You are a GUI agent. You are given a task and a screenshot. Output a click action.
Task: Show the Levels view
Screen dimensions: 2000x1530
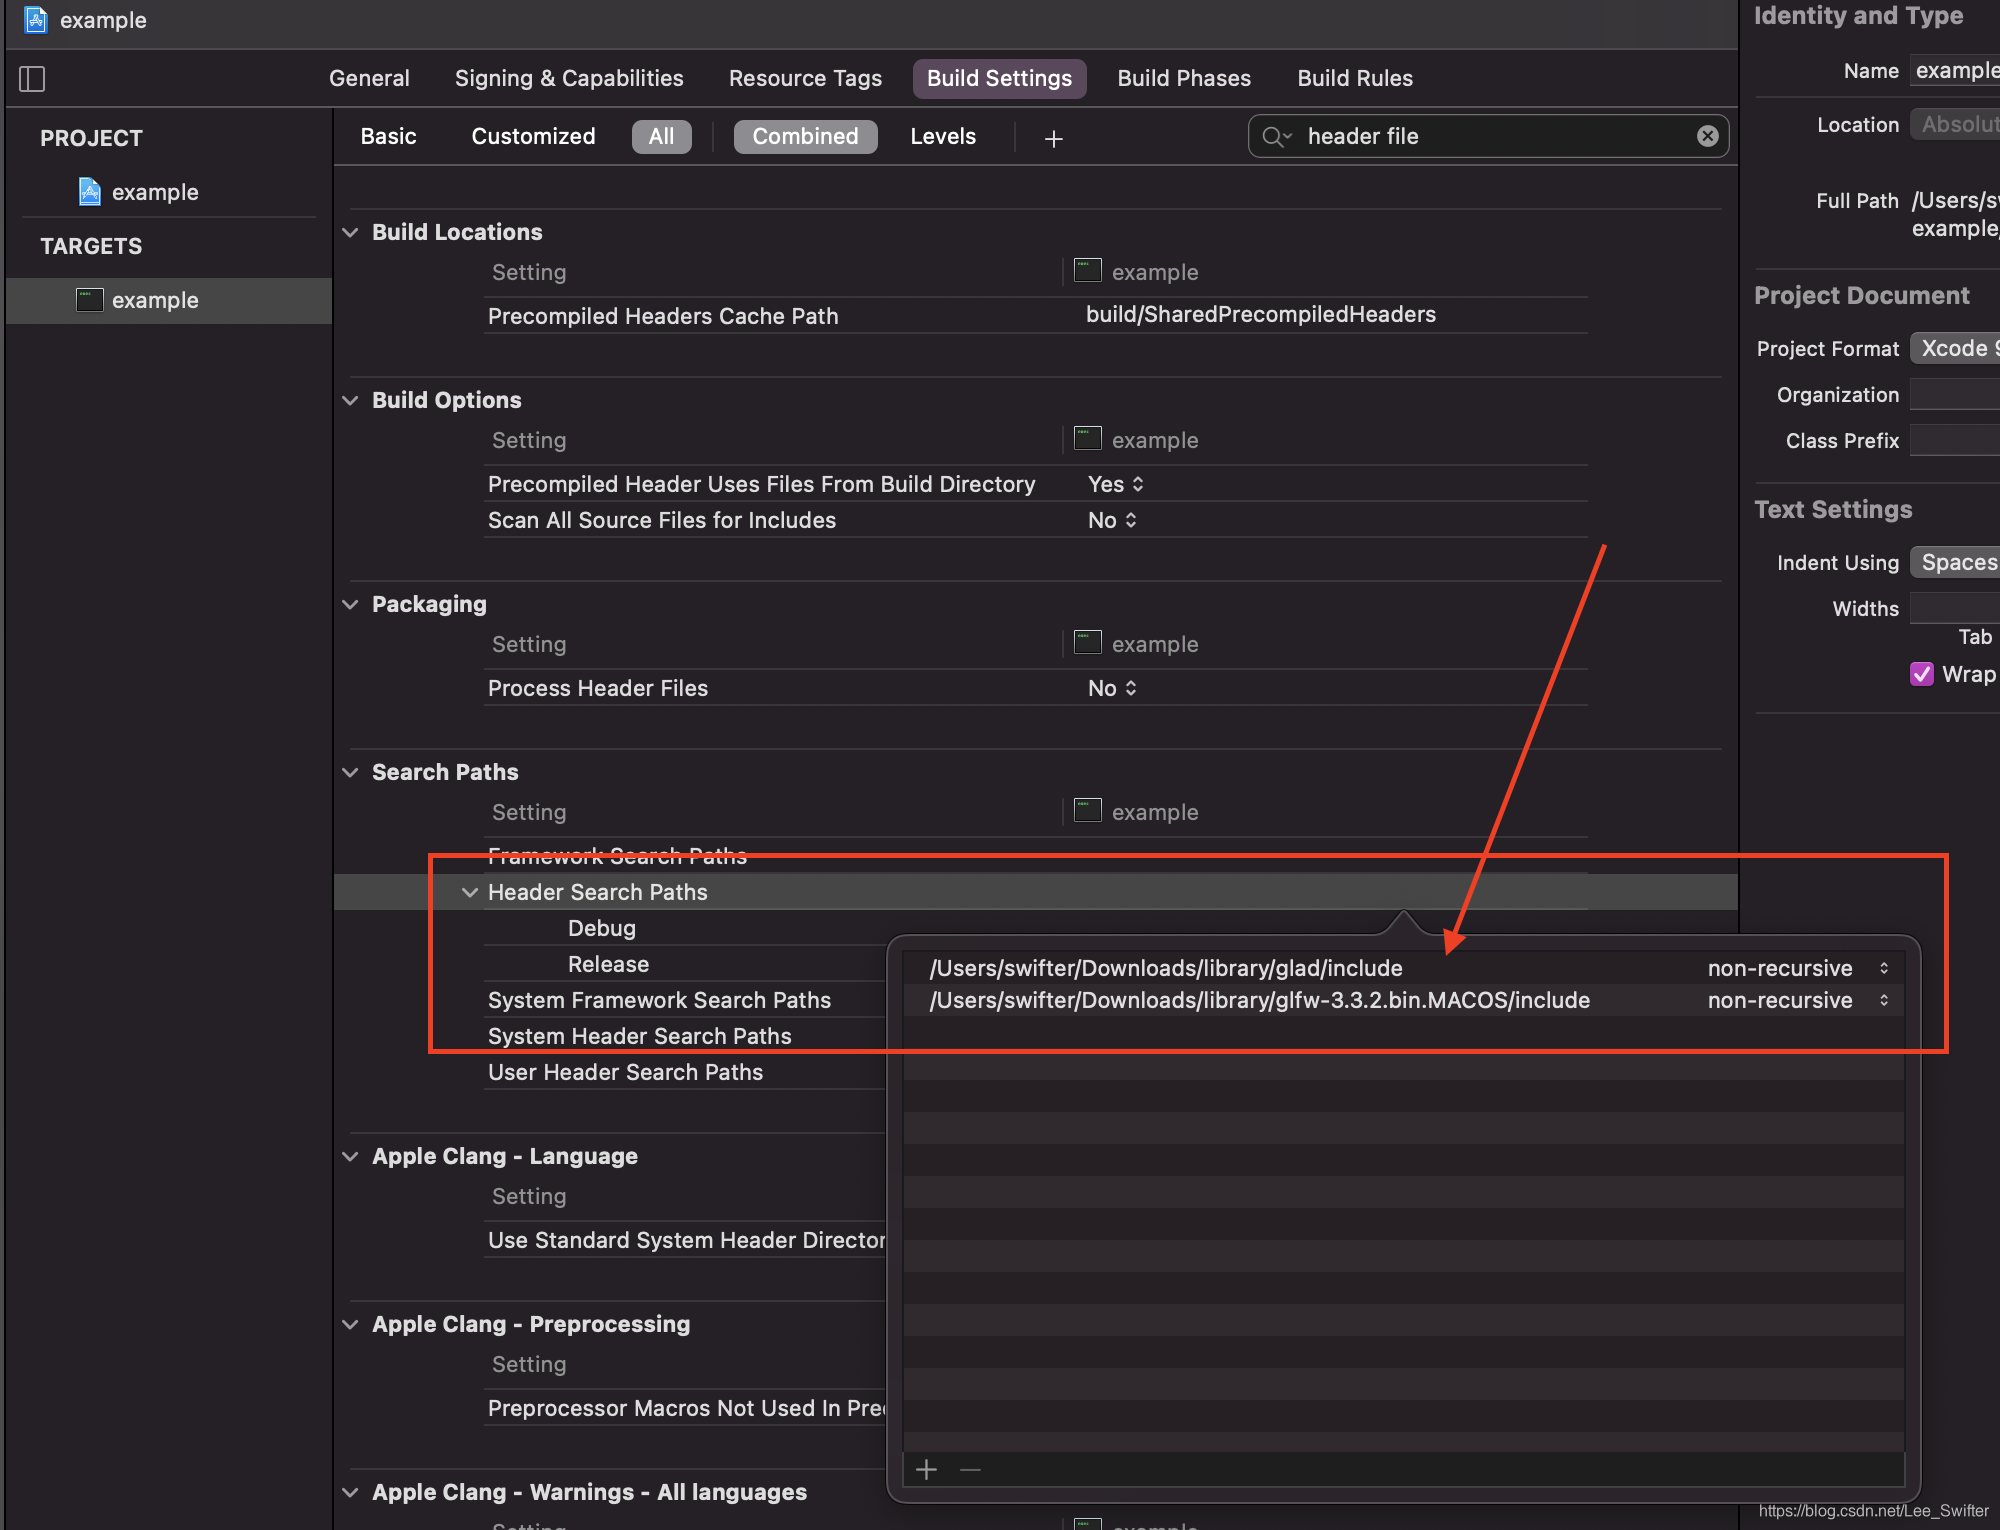coord(942,136)
